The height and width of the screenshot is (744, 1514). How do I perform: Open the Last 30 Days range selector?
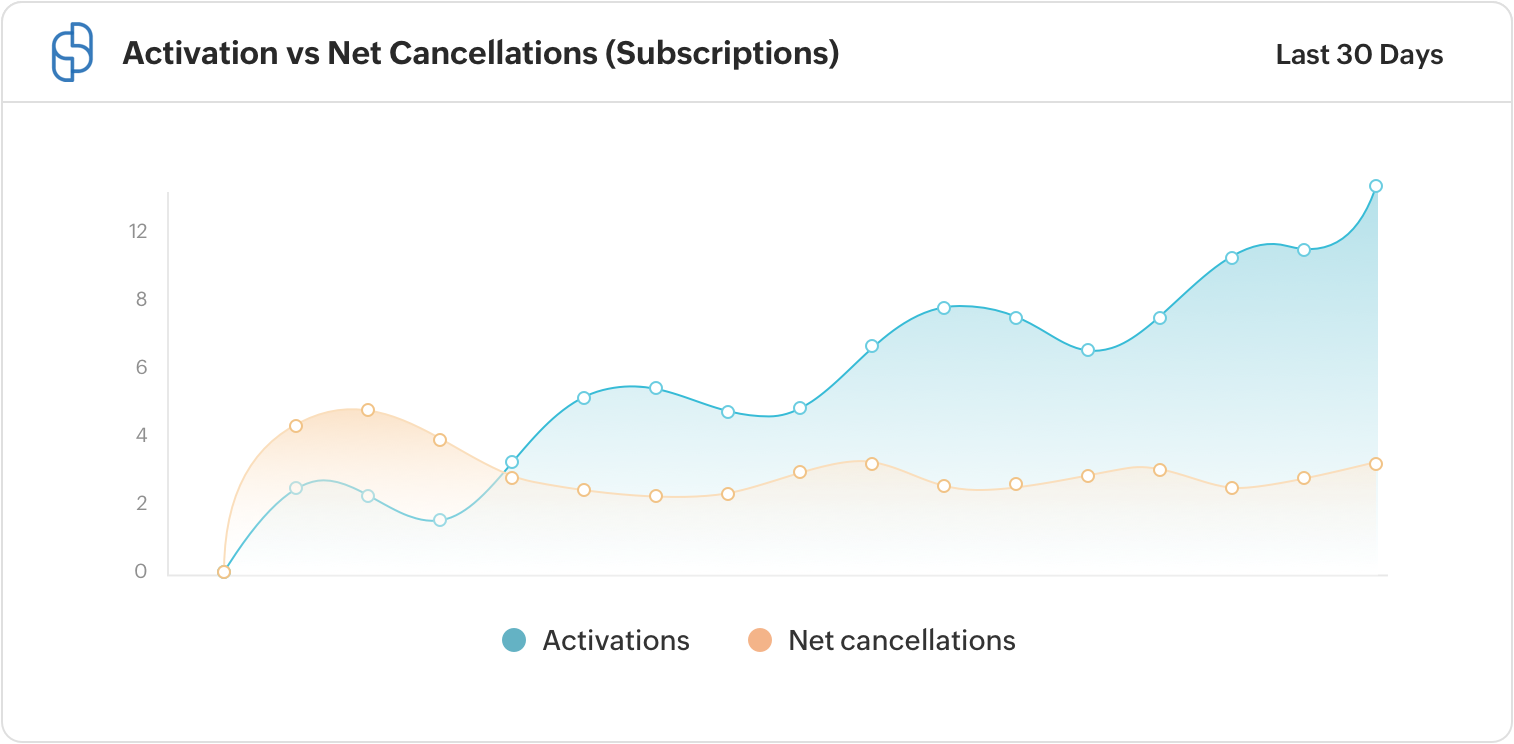click(1359, 54)
